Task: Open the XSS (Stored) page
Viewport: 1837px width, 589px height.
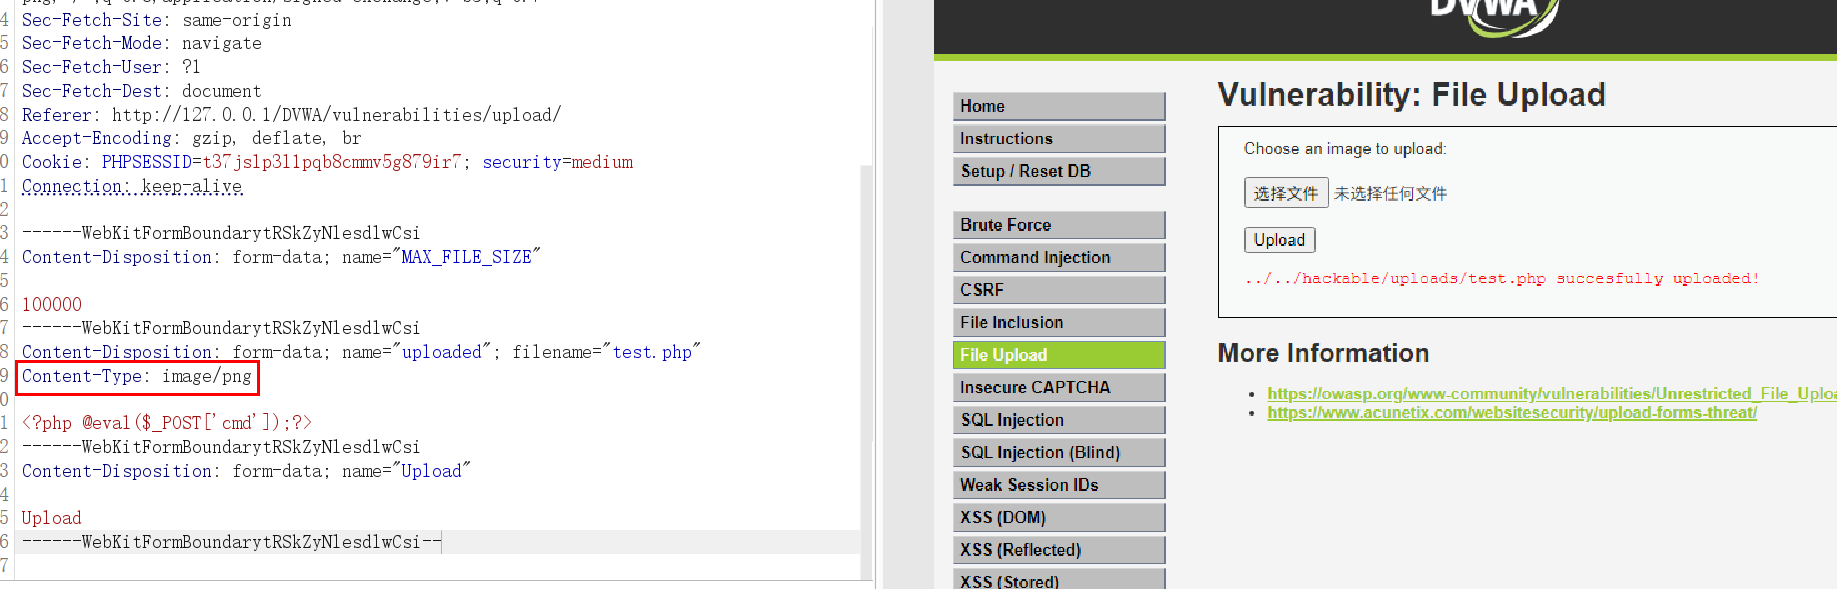Action: pyautogui.click(x=1059, y=579)
